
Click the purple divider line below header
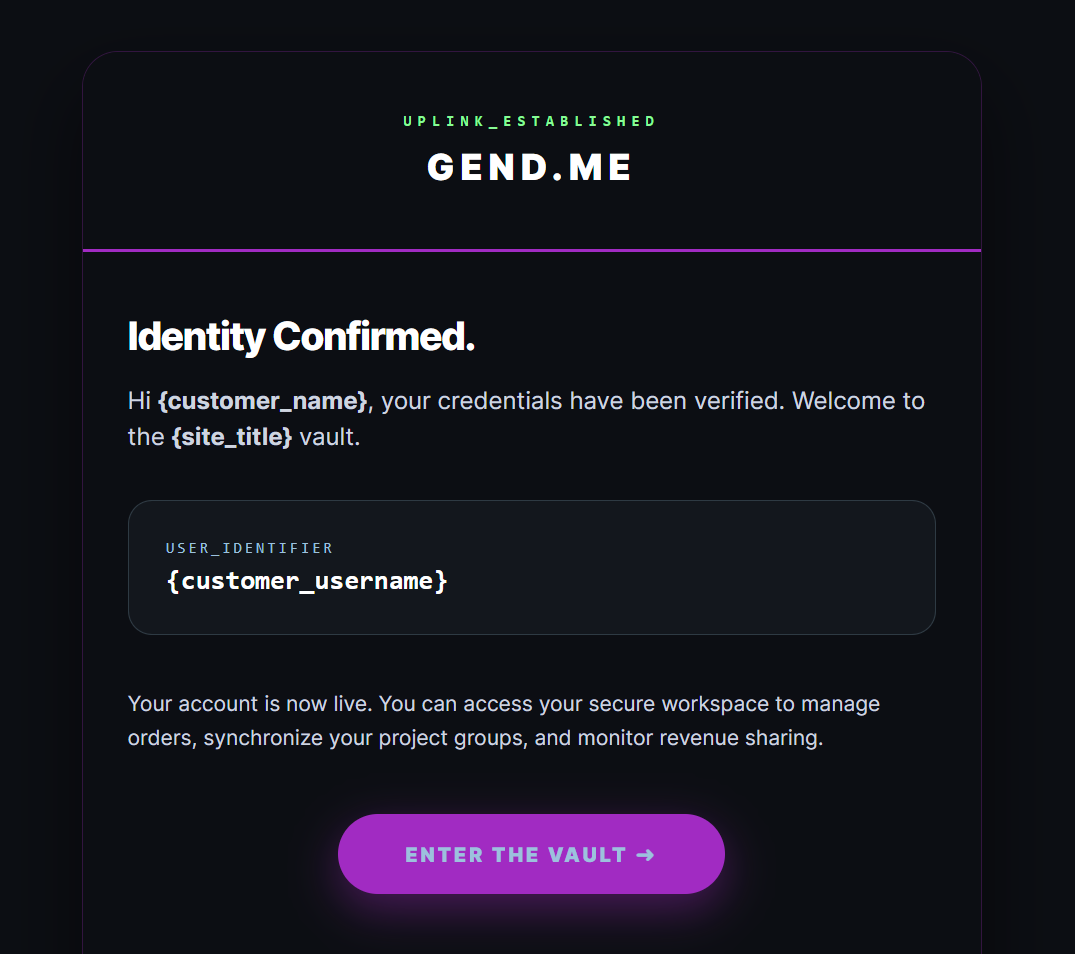(531, 250)
